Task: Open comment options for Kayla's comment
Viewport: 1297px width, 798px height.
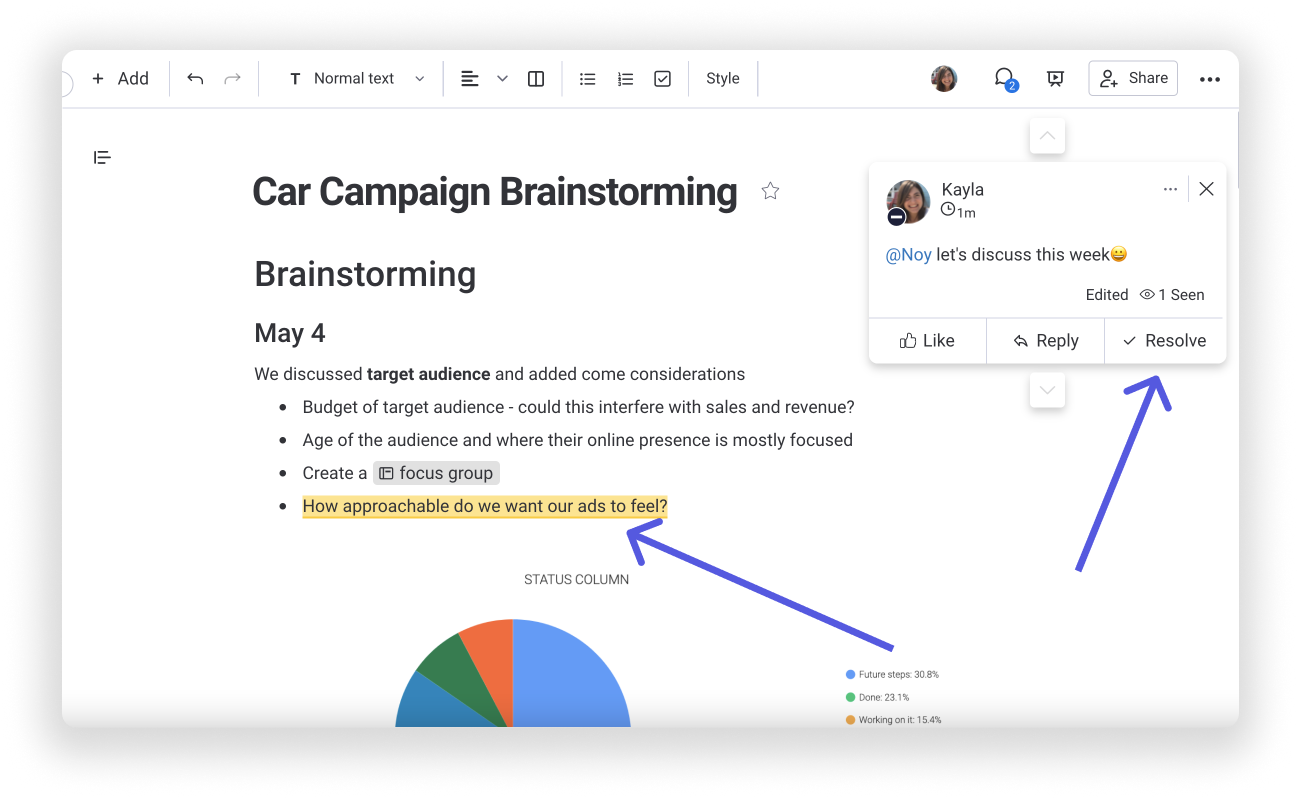Action: pos(1170,189)
